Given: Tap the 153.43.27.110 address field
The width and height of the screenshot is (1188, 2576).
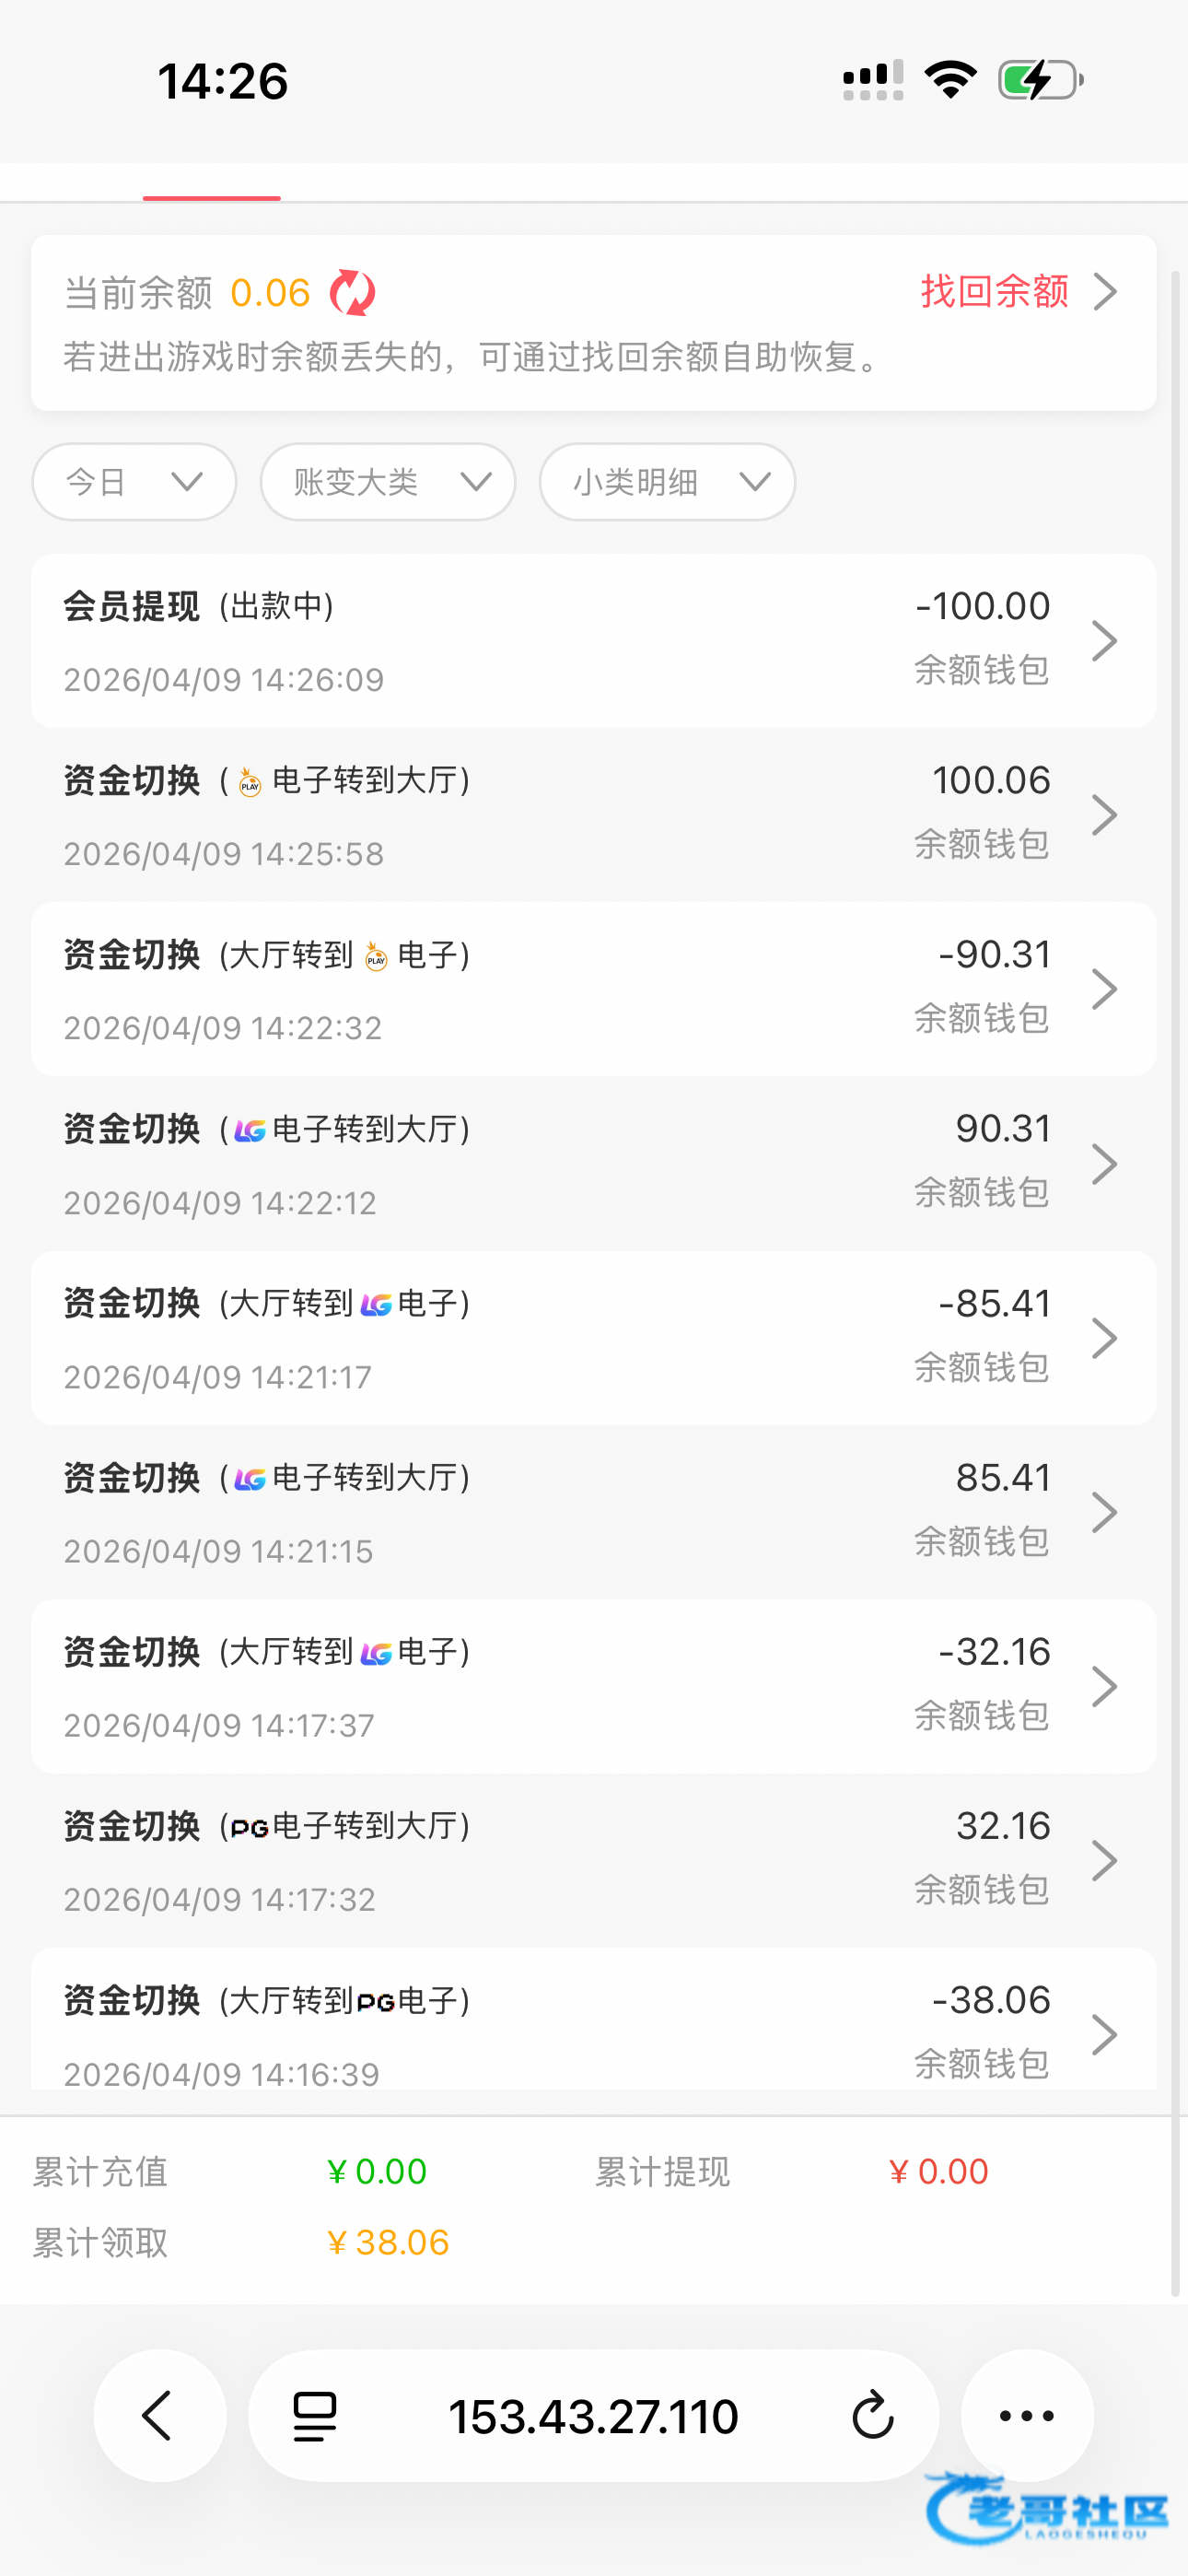Looking at the screenshot, I should [593, 2416].
